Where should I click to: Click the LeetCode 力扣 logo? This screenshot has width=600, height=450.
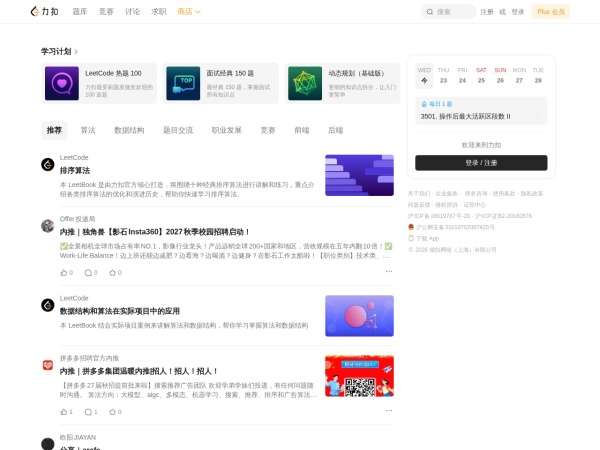click(44, 11)
